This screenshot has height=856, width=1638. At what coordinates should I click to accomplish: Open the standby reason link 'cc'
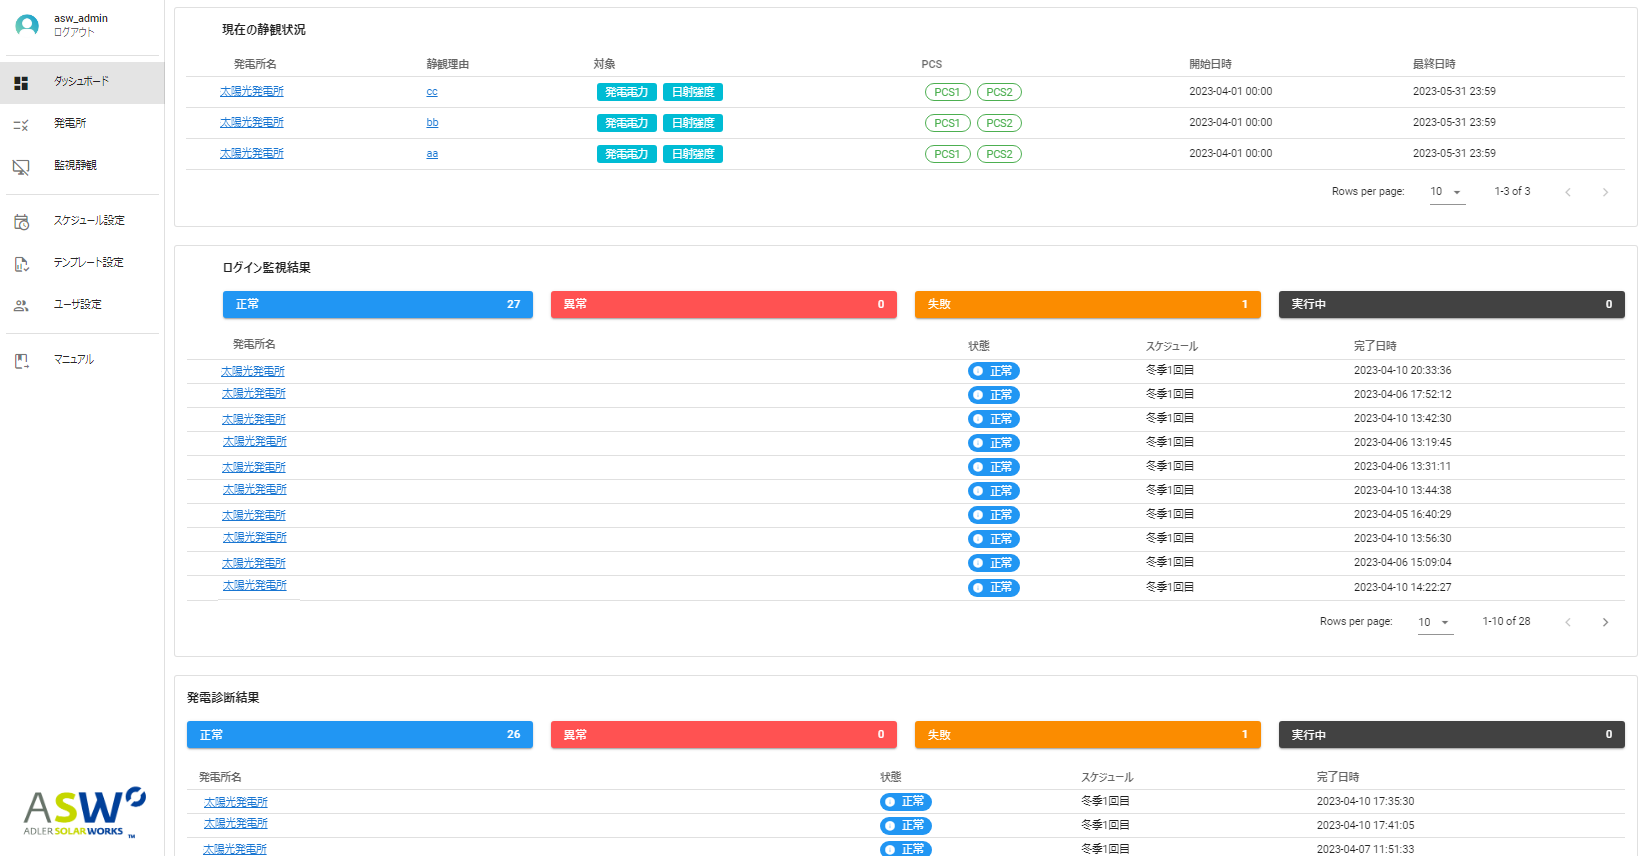[x=432, y=92]
